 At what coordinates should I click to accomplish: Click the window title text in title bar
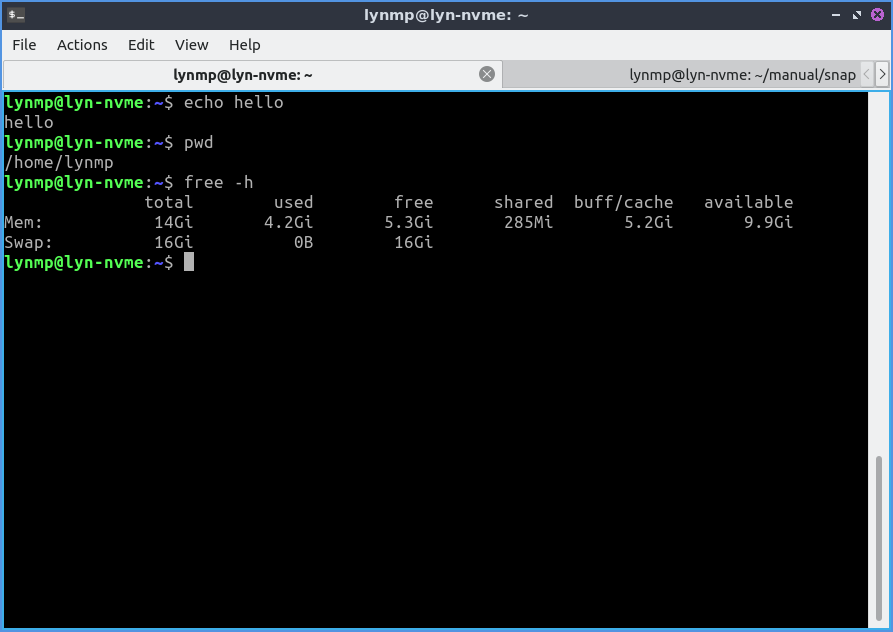click(446, 15)
